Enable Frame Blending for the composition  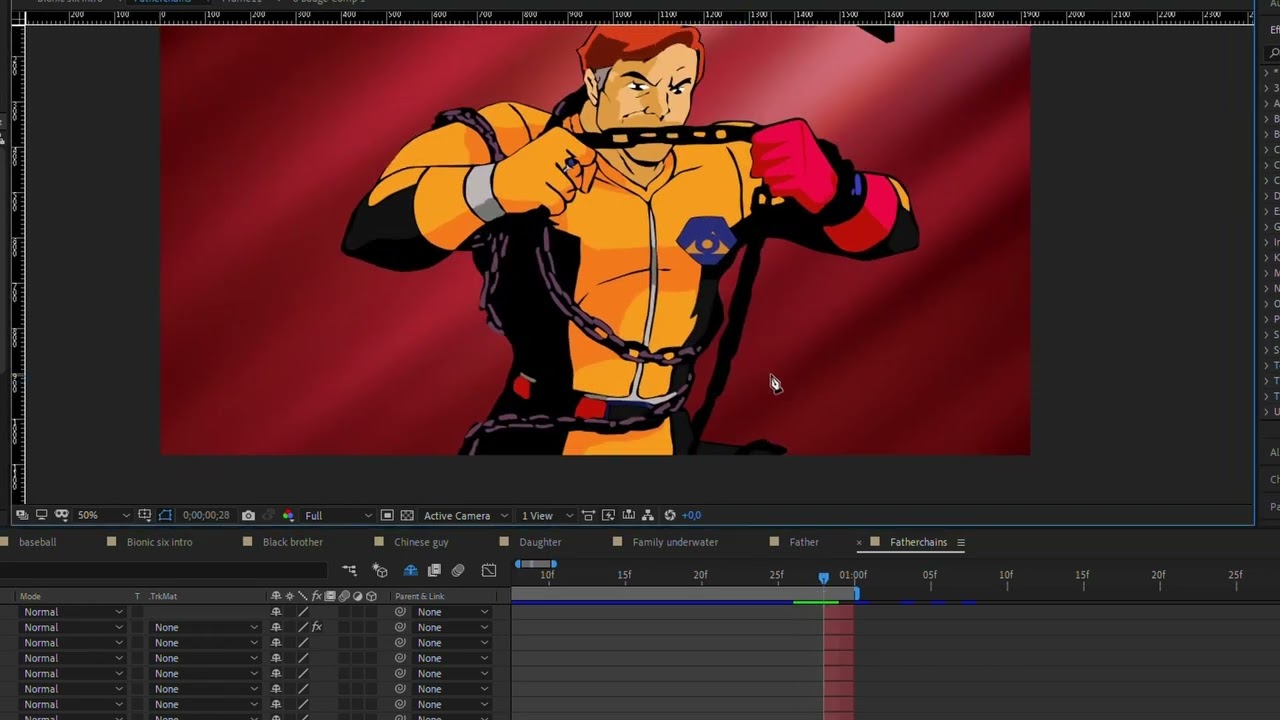pos(434,570)
